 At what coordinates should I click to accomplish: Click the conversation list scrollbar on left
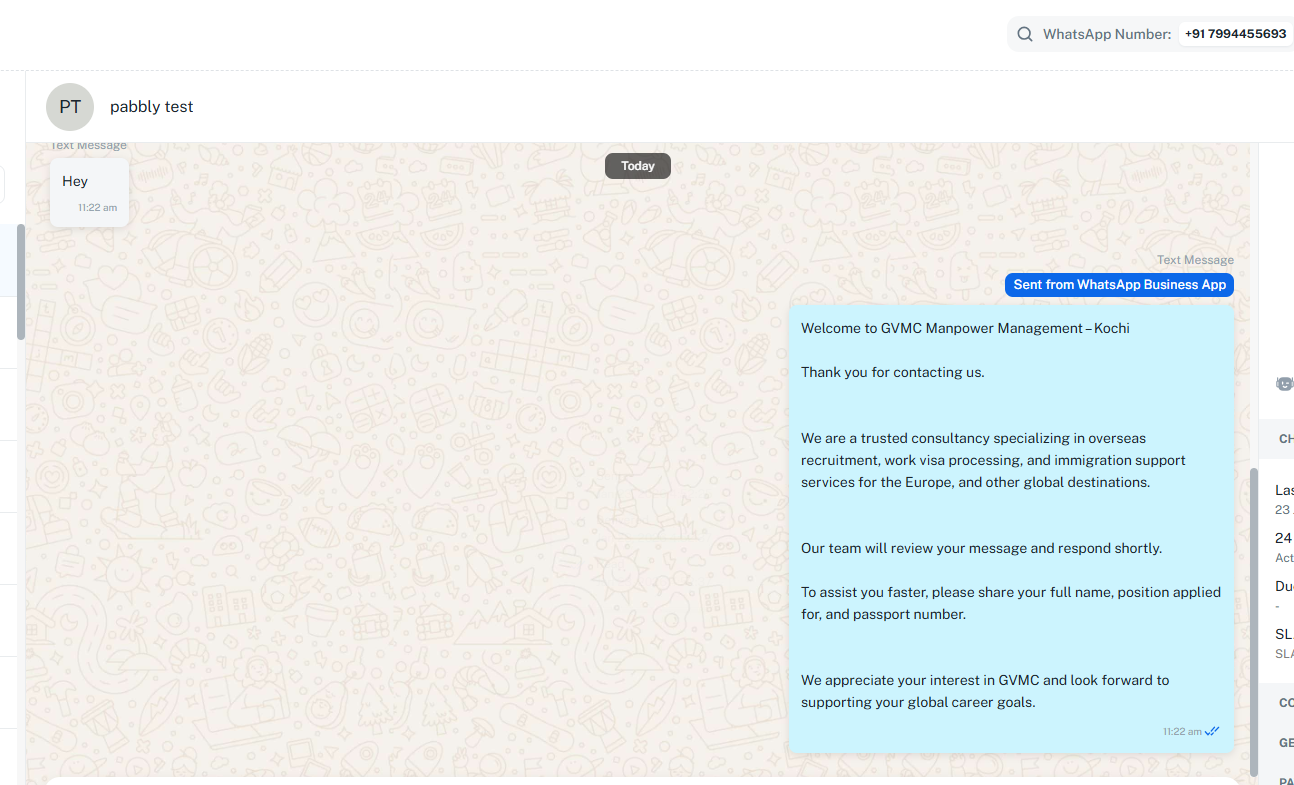(21, 282)
